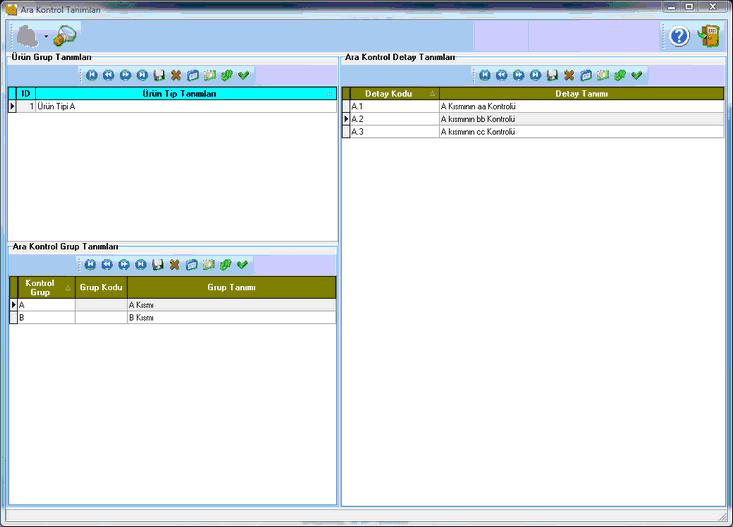Image resolution: width=733 pixels, height=527 pixels.
Task: Click the Detay Tanımı column header
Action: tap(582, 94)
